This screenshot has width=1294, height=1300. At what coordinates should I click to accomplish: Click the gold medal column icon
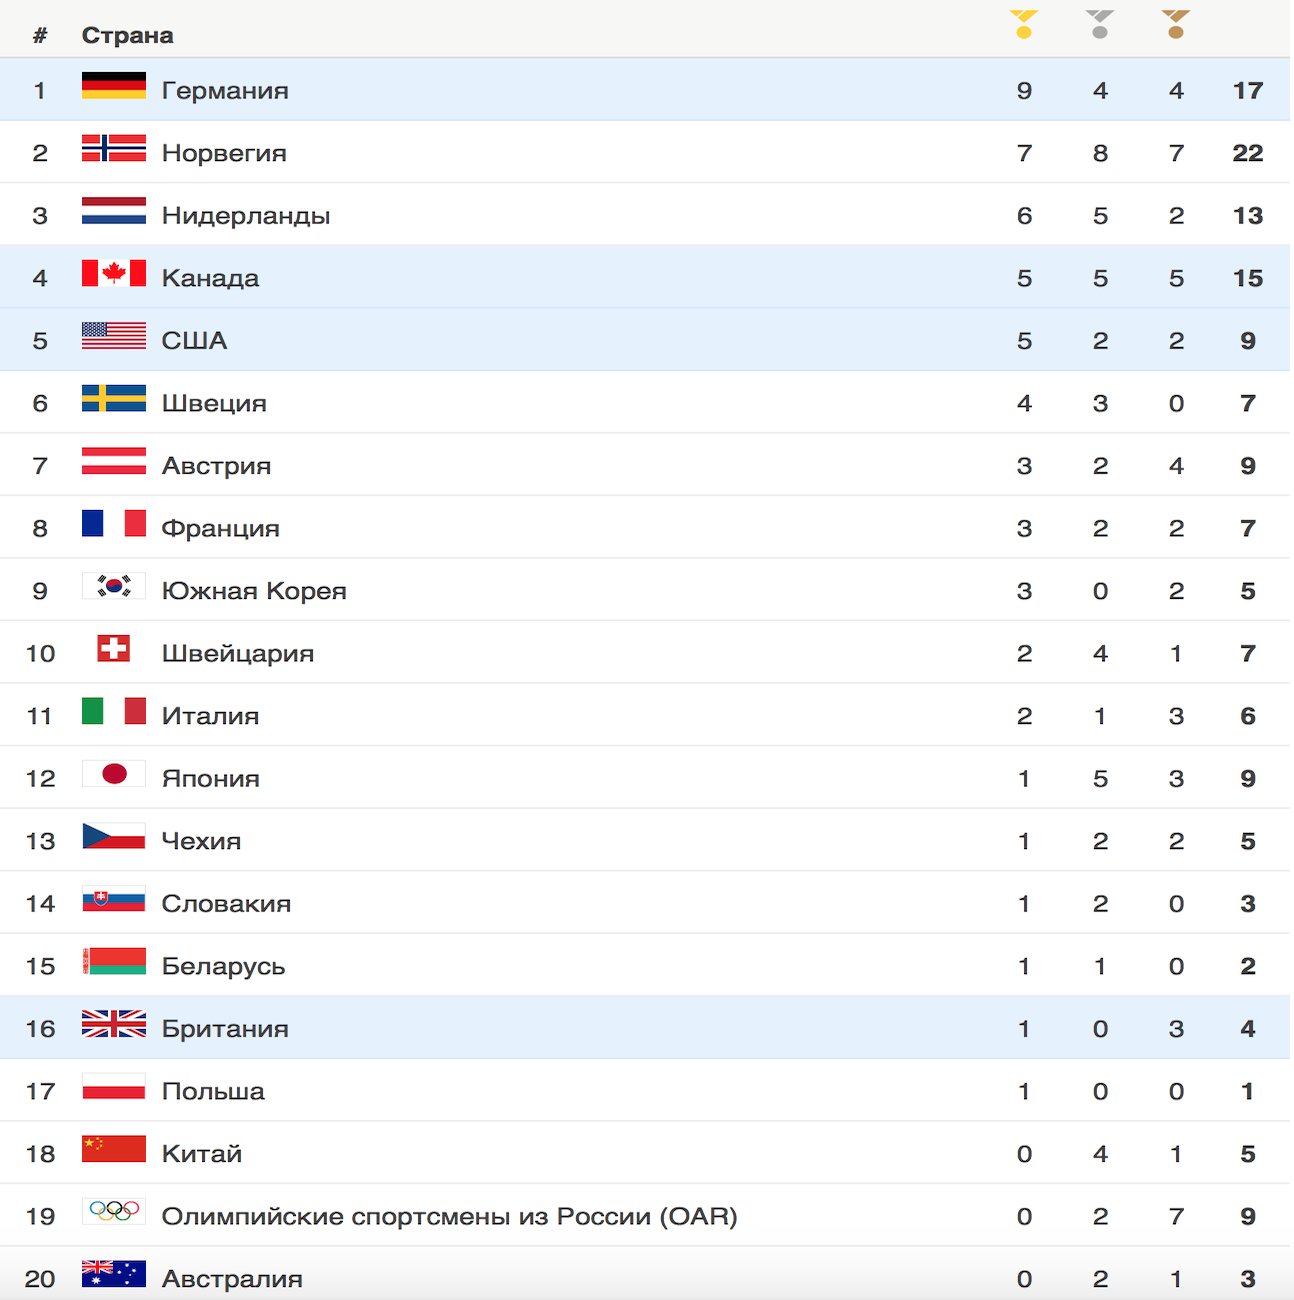[1024, 24]
